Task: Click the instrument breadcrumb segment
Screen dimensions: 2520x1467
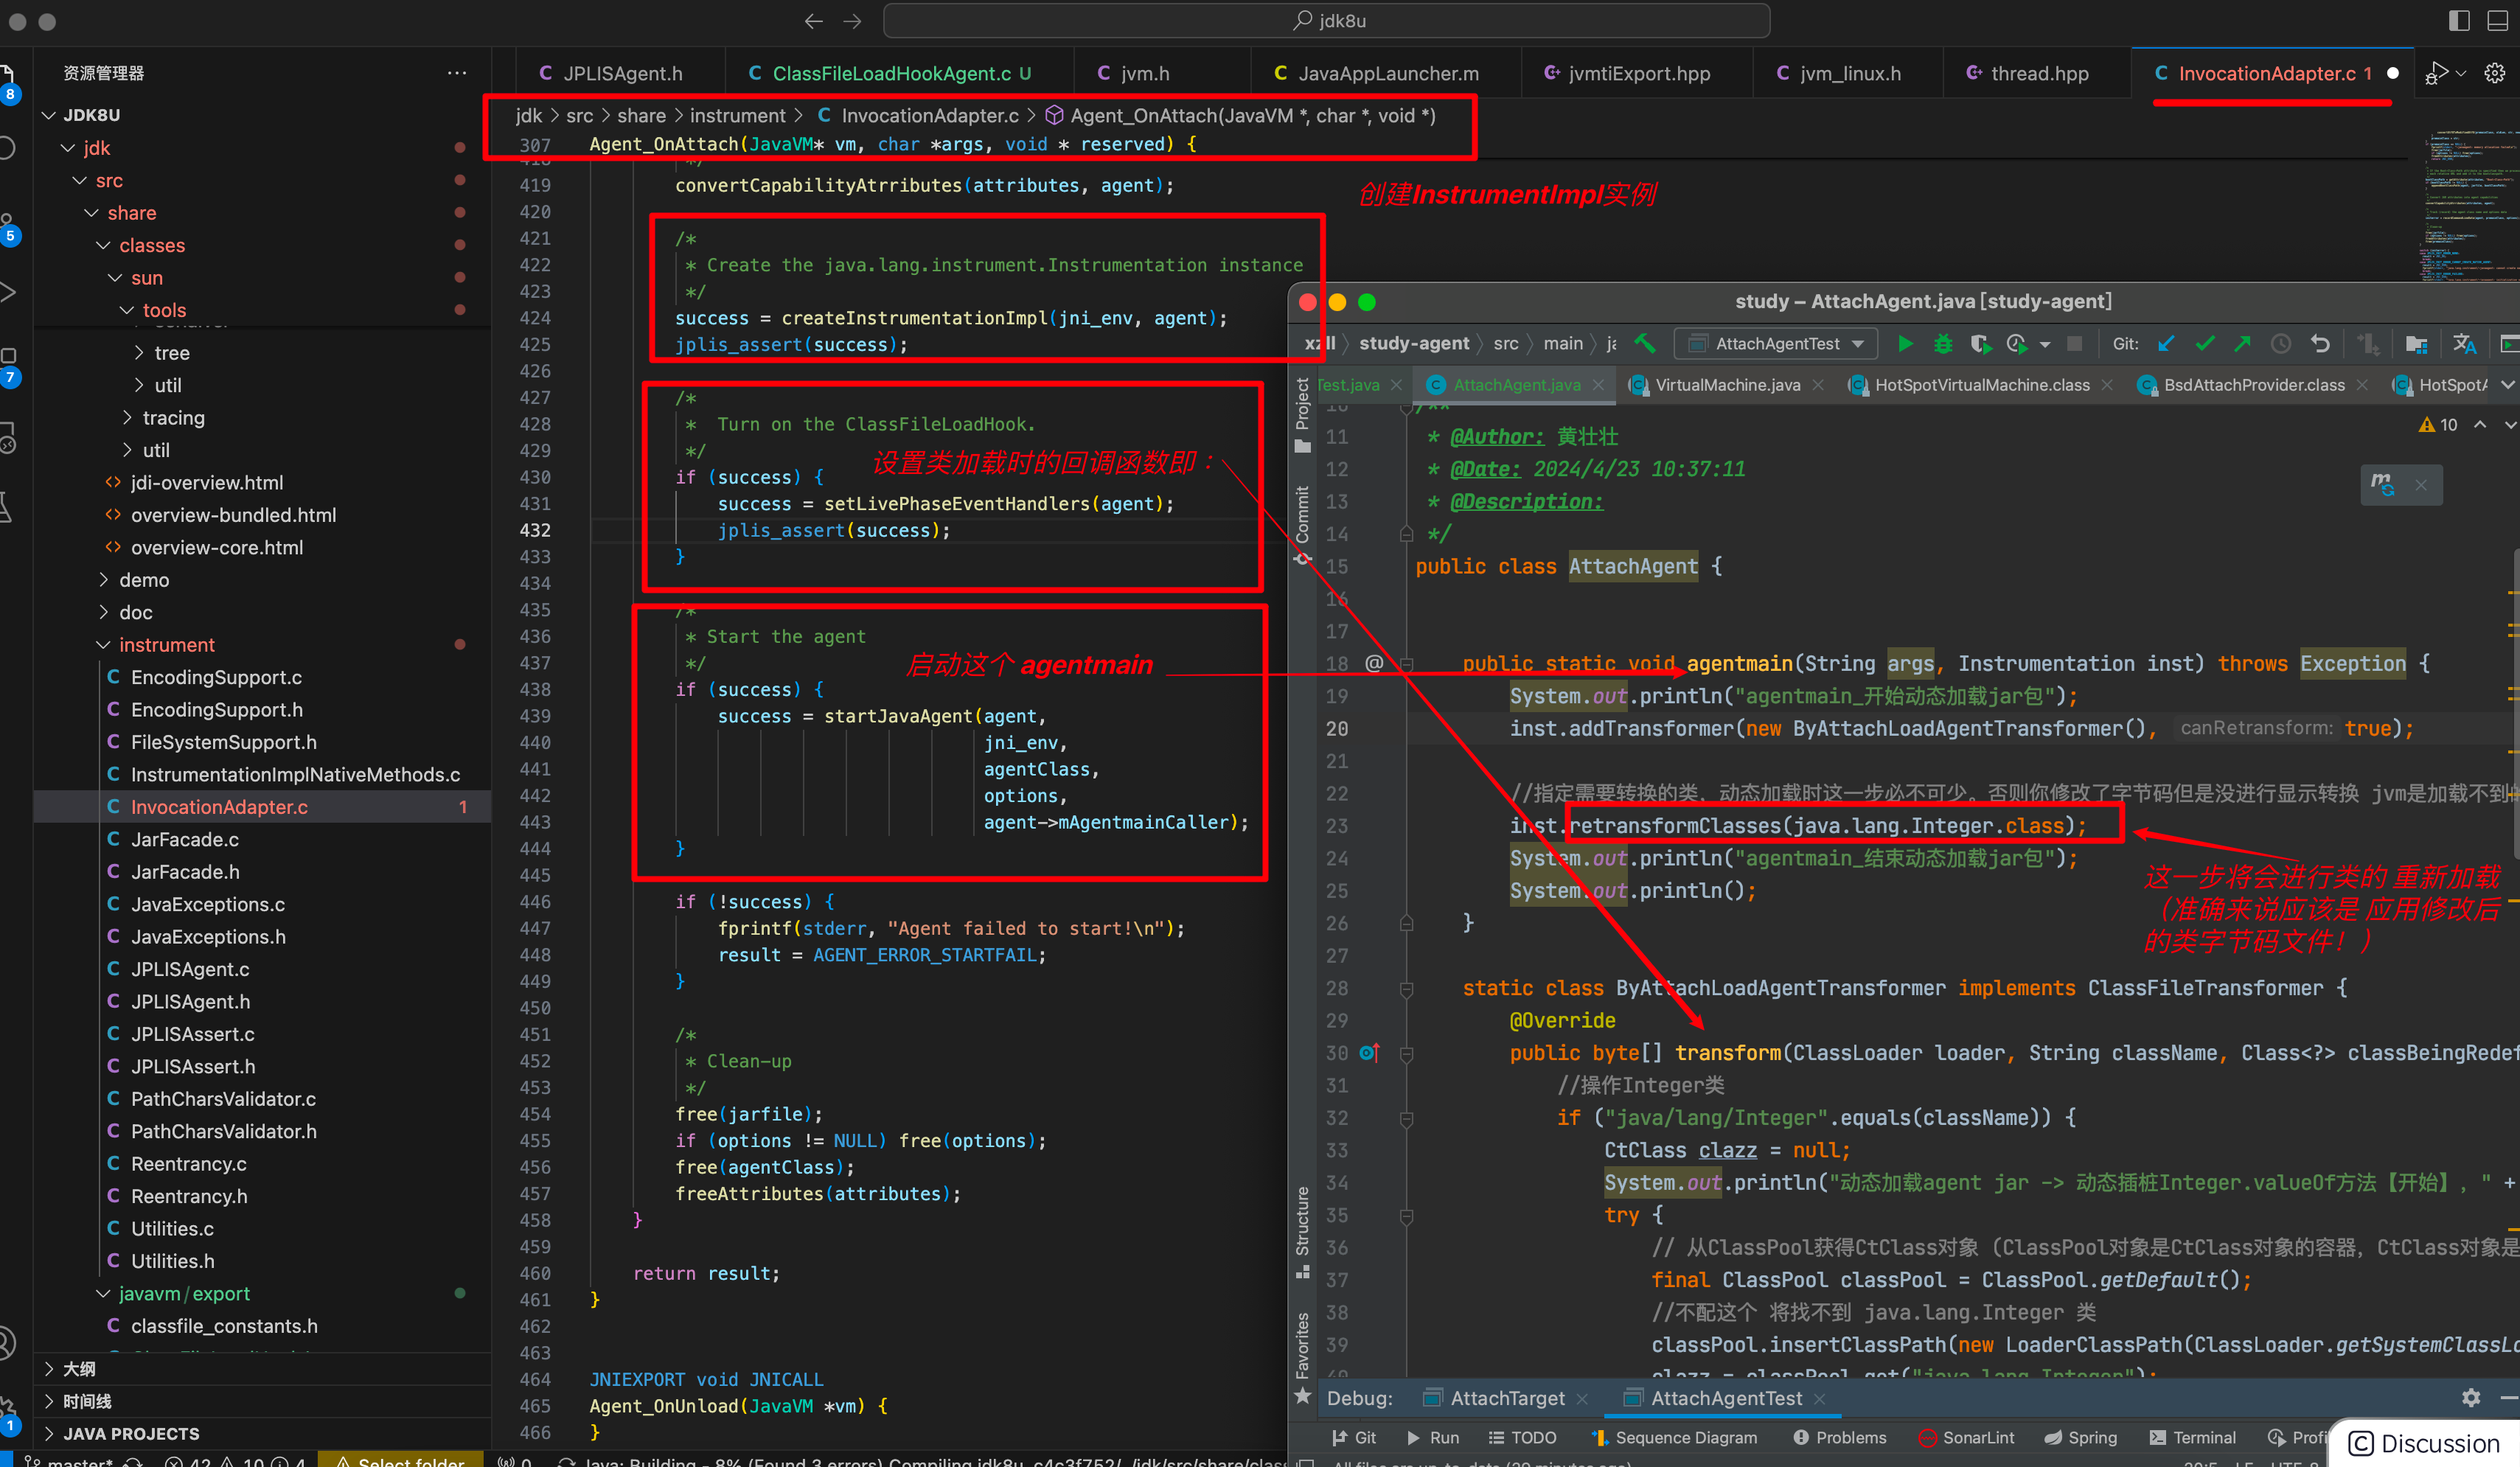Action: (737, 116)
